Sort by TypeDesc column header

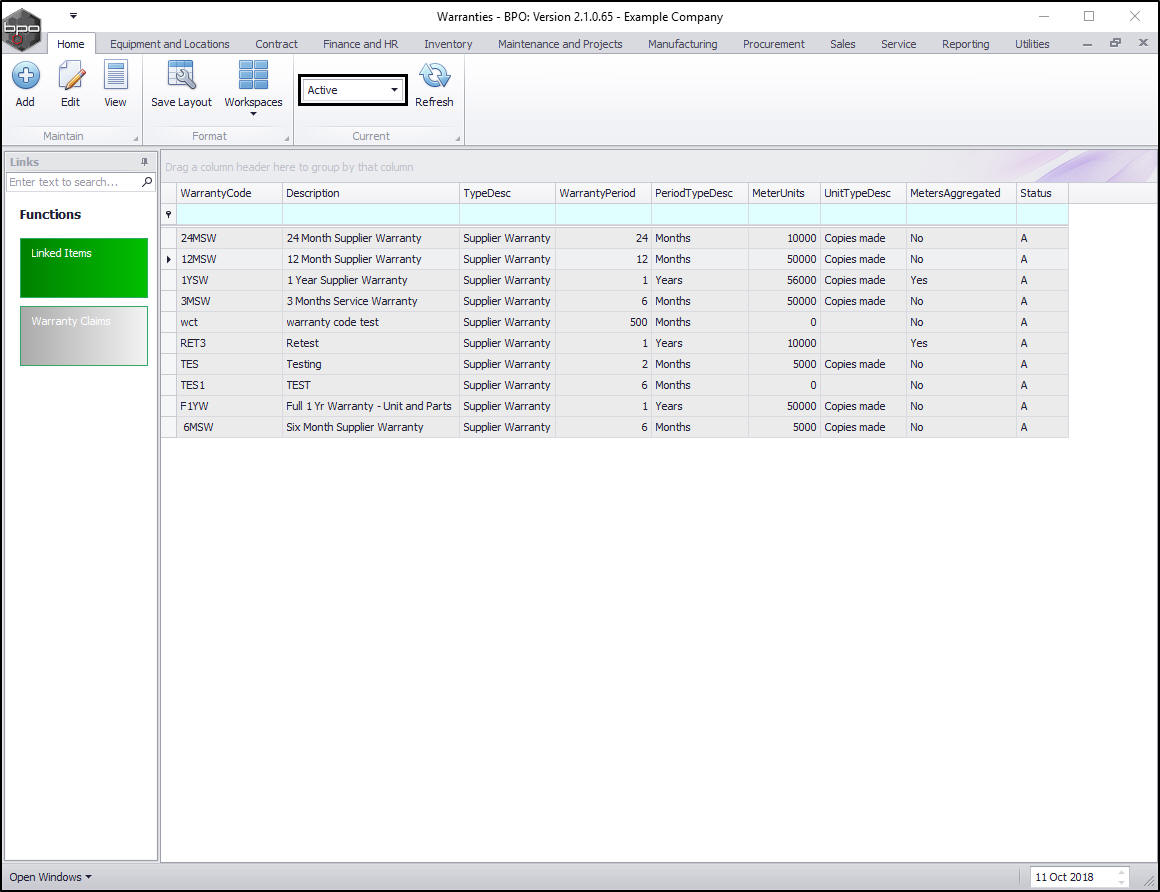tap(507, 193)
